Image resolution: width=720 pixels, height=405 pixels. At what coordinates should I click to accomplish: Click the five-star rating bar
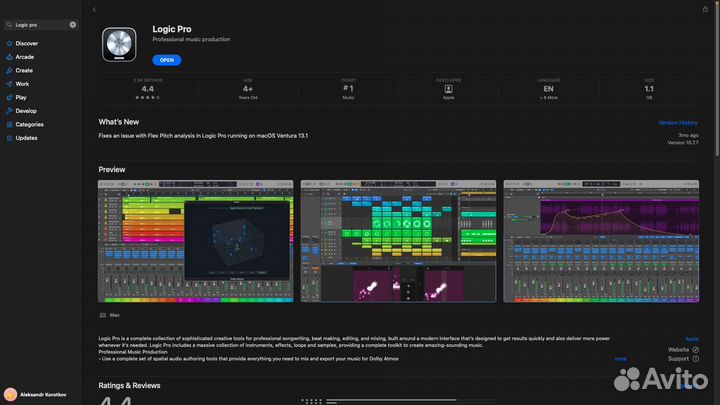[391, 400]
